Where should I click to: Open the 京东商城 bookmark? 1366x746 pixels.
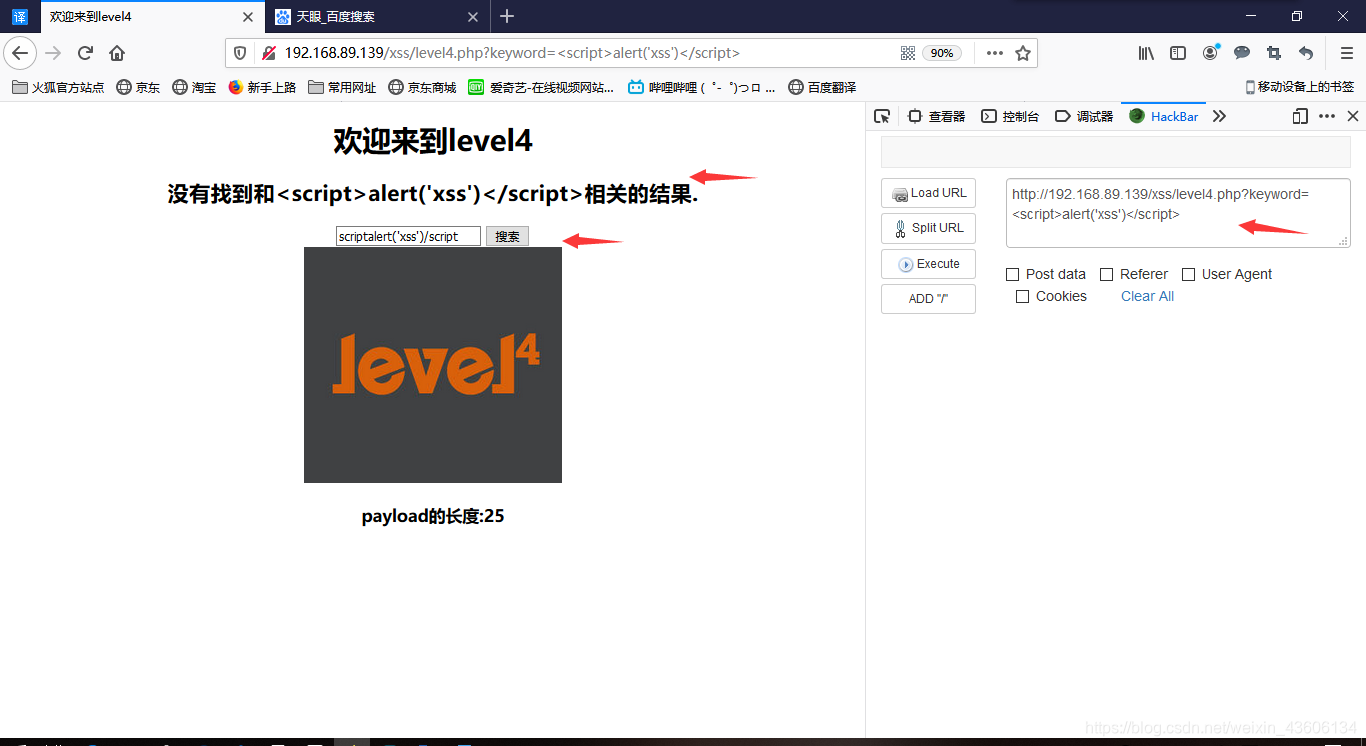[x=422, y=87]
